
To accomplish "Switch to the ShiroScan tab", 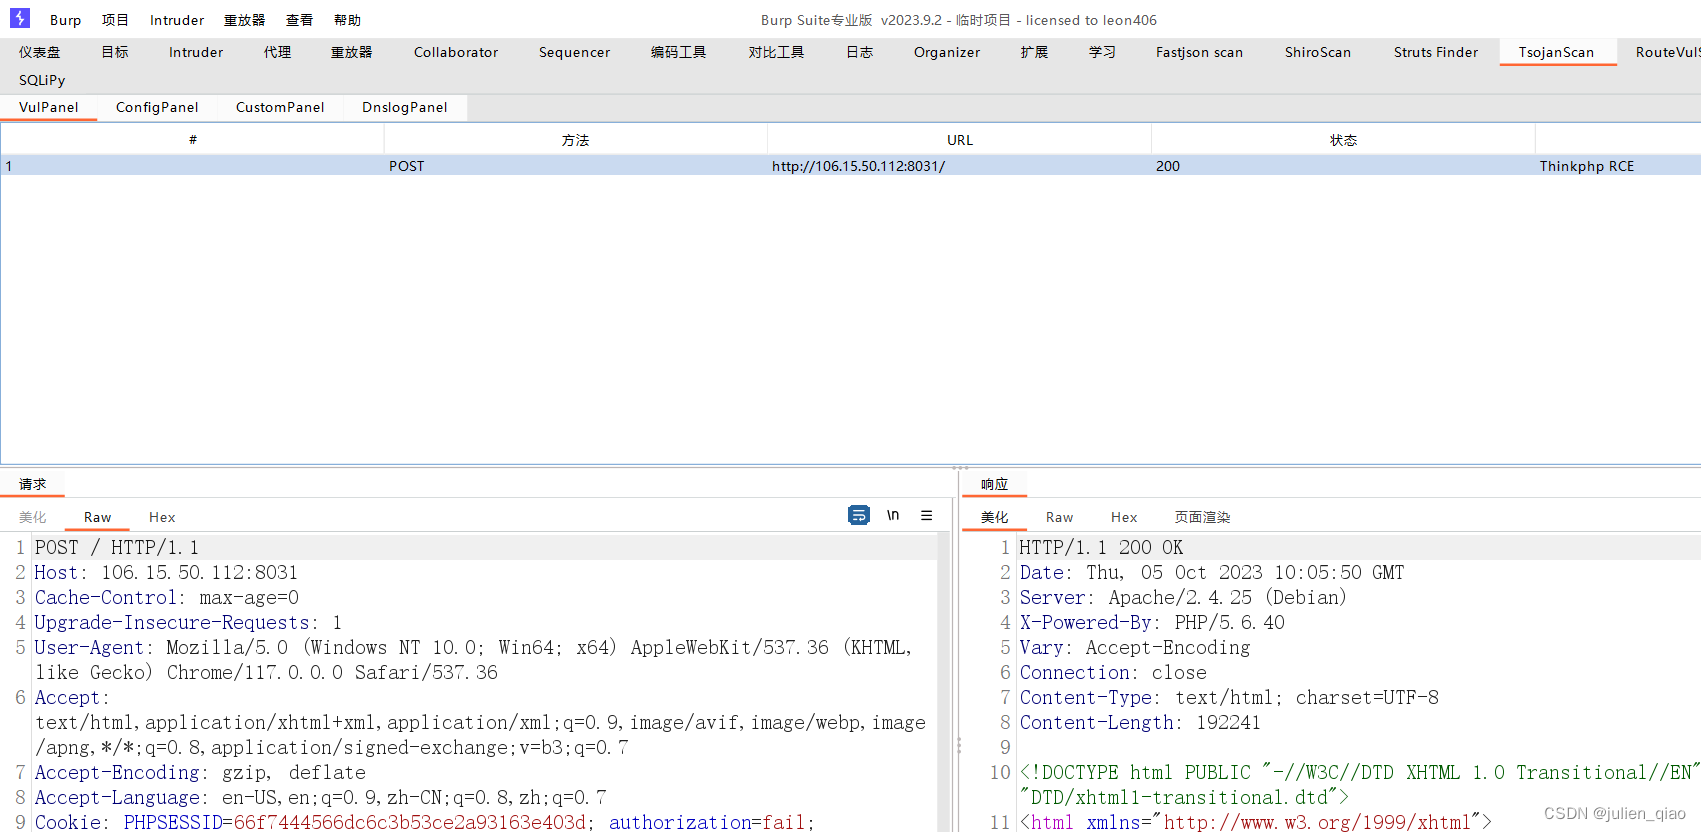I will [1318, 52].
